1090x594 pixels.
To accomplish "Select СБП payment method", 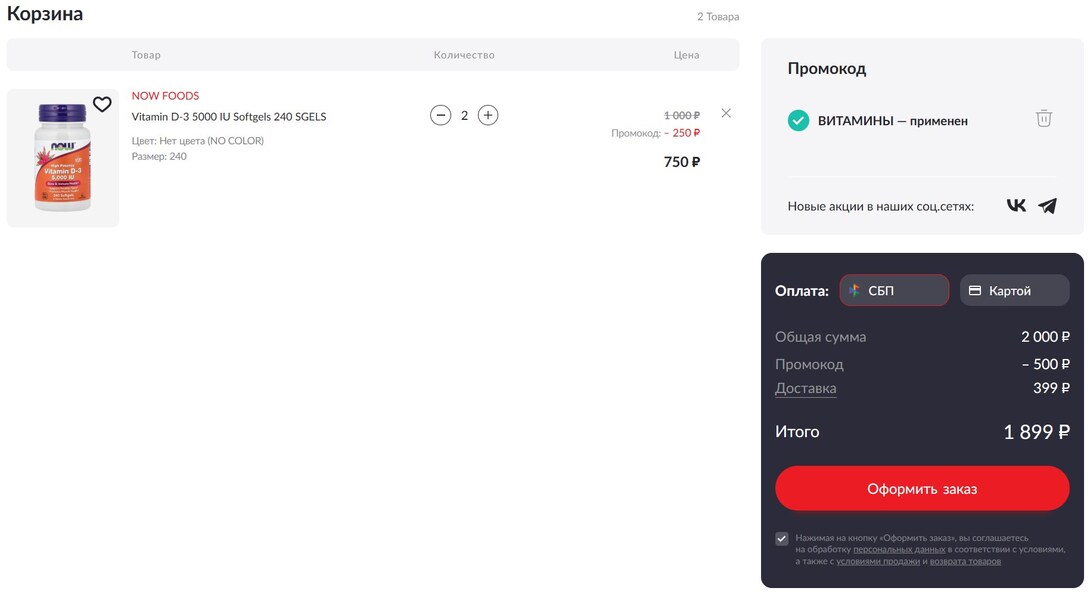I will click(x=894, y=291).
